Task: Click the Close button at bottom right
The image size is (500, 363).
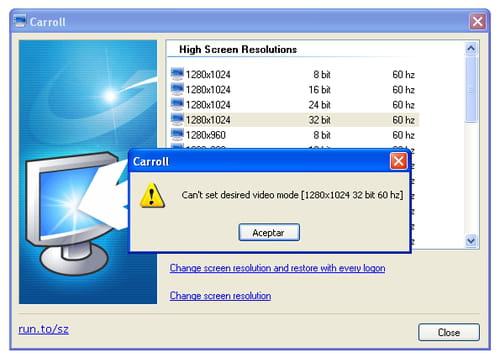Action: click(x=449, y=332)
